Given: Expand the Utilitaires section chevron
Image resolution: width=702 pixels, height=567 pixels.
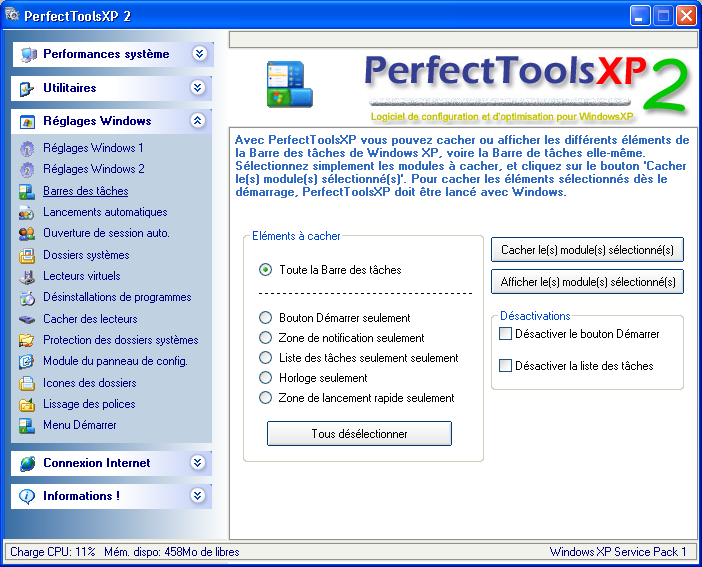Looking at the screenshot, I should click(198, 87).
